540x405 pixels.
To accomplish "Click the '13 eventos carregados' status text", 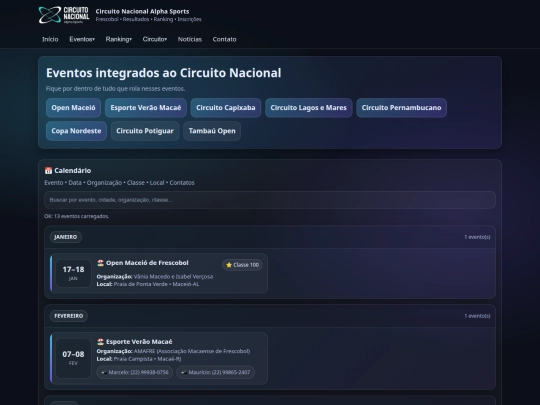I will tap(76, 216).
